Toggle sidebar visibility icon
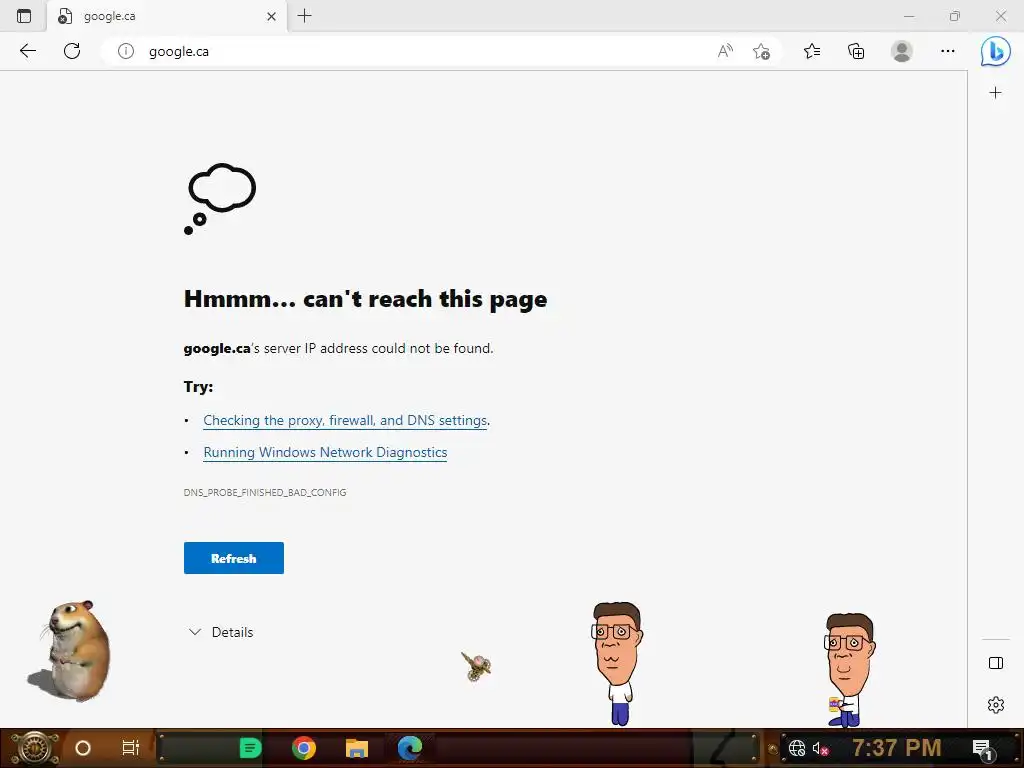 pyautogui.click(x=996, y=664)
